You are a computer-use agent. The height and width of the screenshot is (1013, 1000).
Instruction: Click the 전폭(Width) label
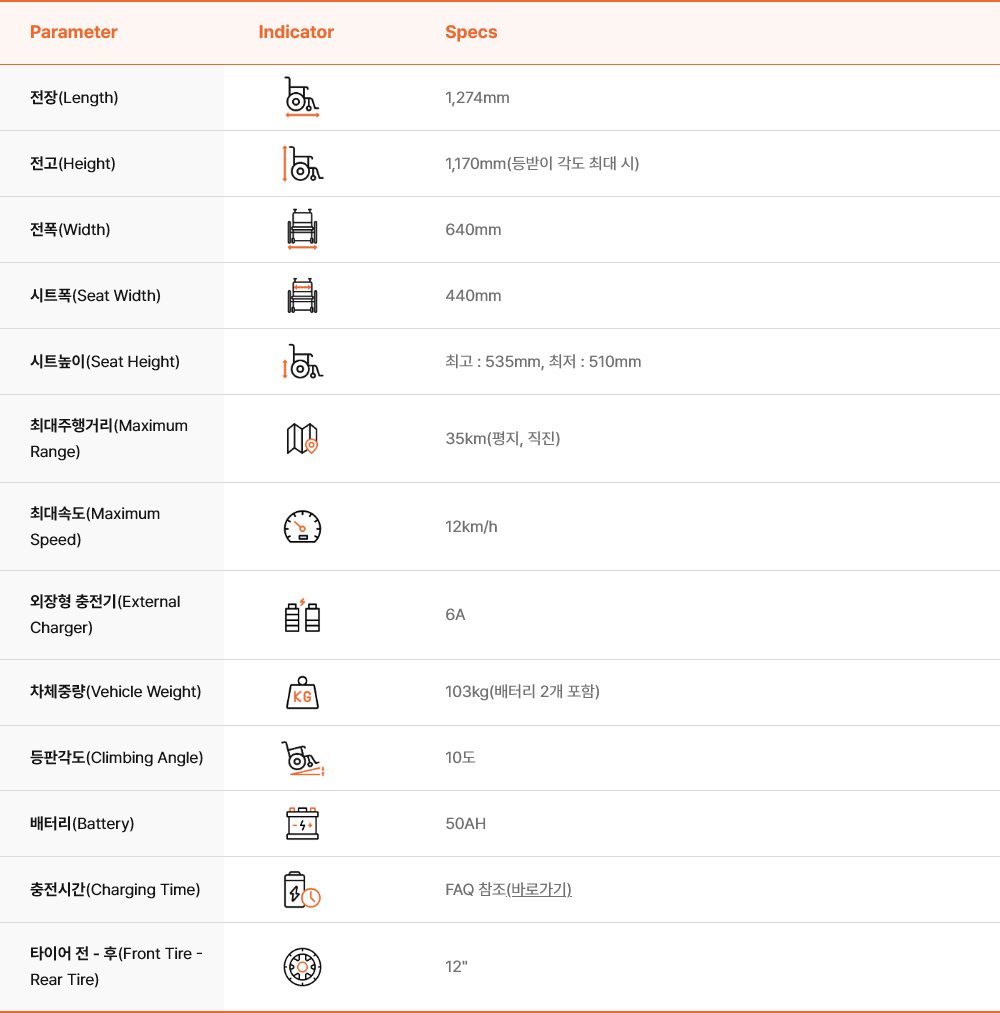coord(70,229)
